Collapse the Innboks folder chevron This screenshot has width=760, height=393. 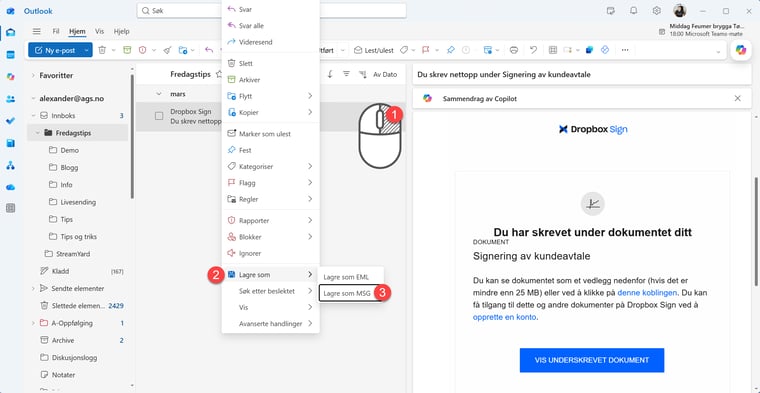point(33,116)
